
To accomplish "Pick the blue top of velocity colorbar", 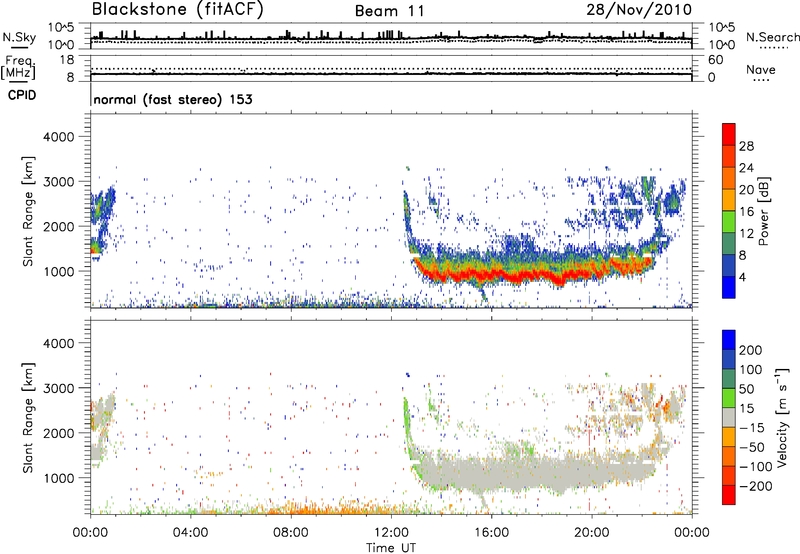I will point(729,340).
